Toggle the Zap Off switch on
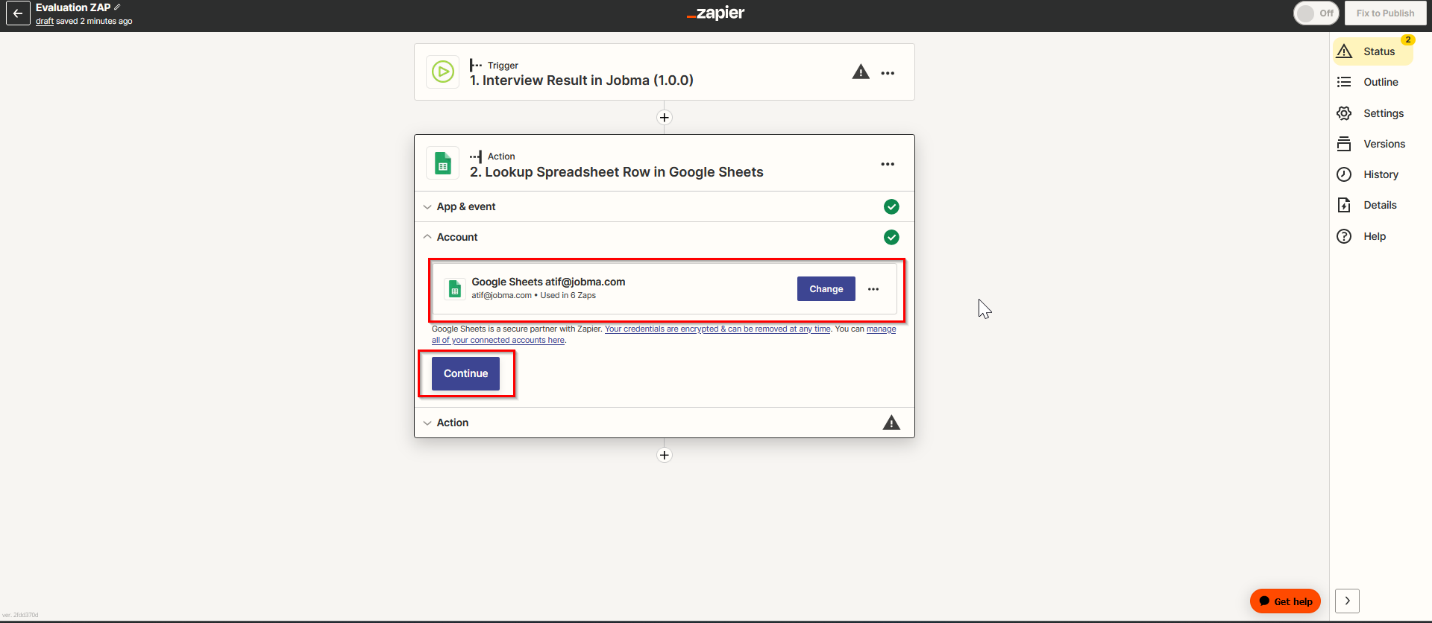 point(1316,13)
